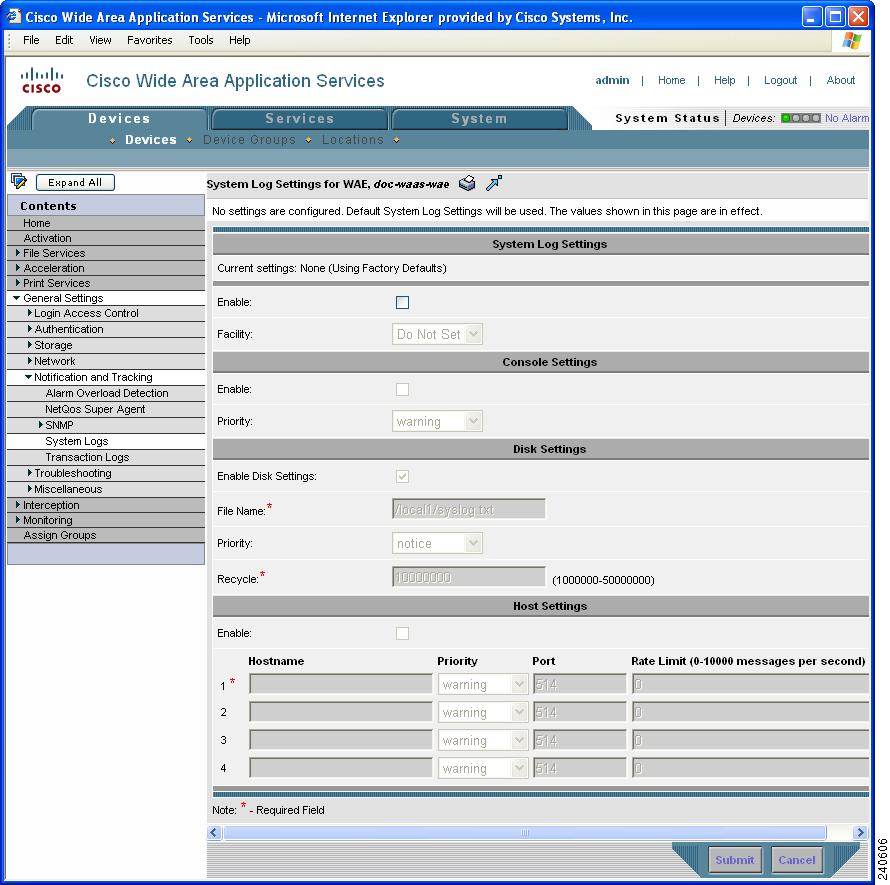Click the Recycle input field
Viewport: 890px width, 885px height.
click(x=469, y=577)
